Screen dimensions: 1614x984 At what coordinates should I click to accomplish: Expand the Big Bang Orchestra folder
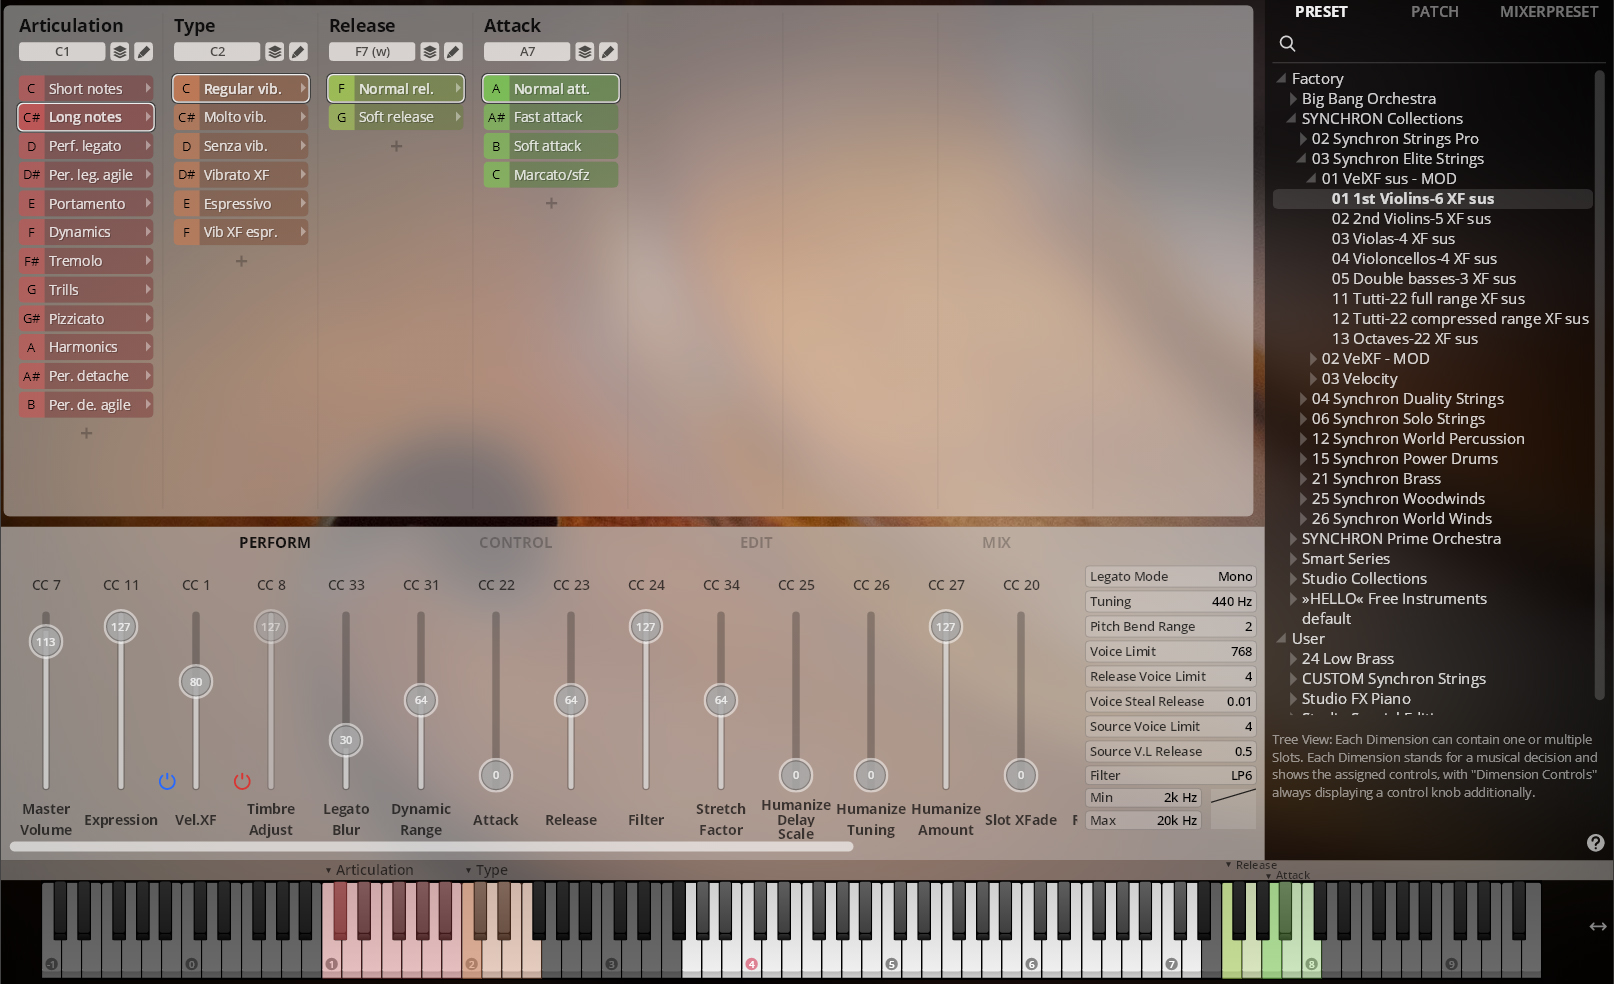[x=1293, y=99]
